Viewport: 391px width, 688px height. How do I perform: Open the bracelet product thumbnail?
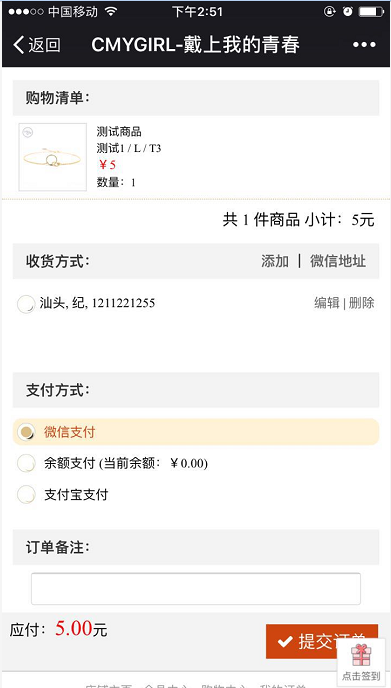pos(53,157)
